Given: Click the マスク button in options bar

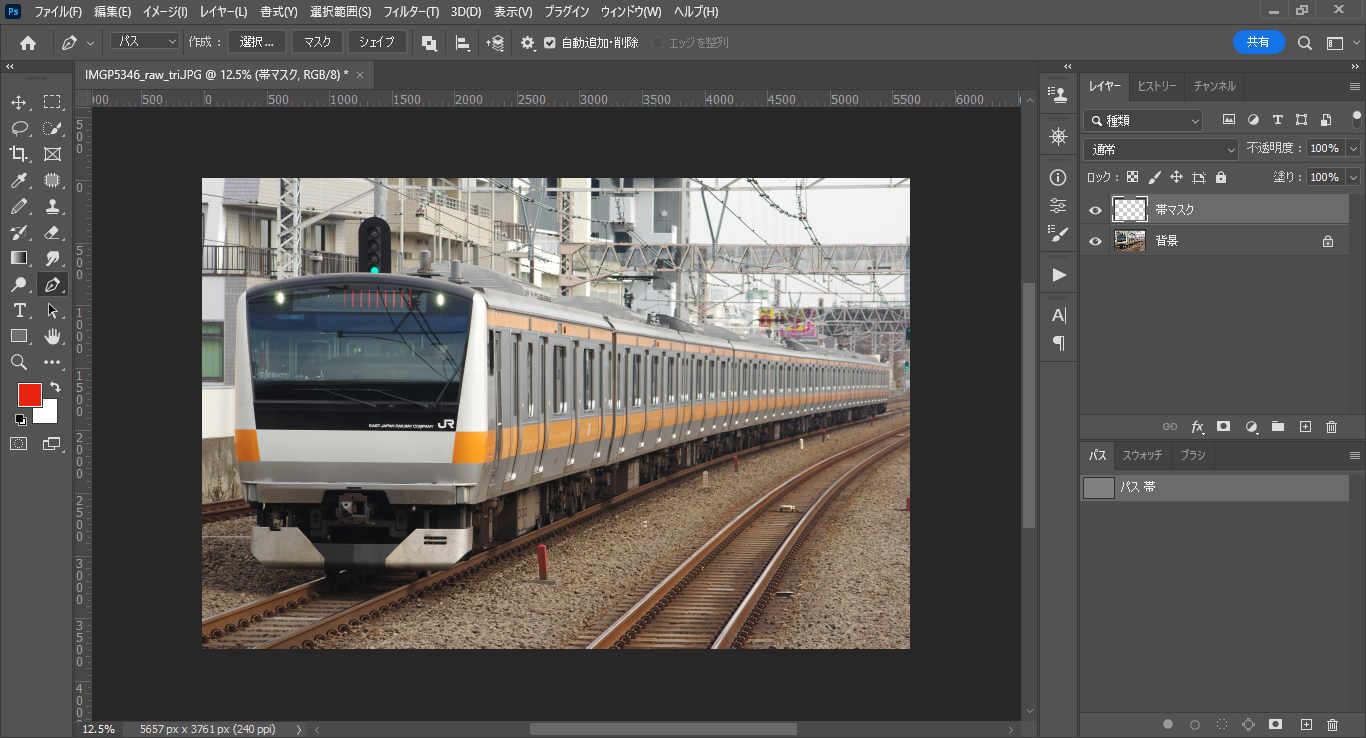Looking at the screenshot, I should 317,42.
